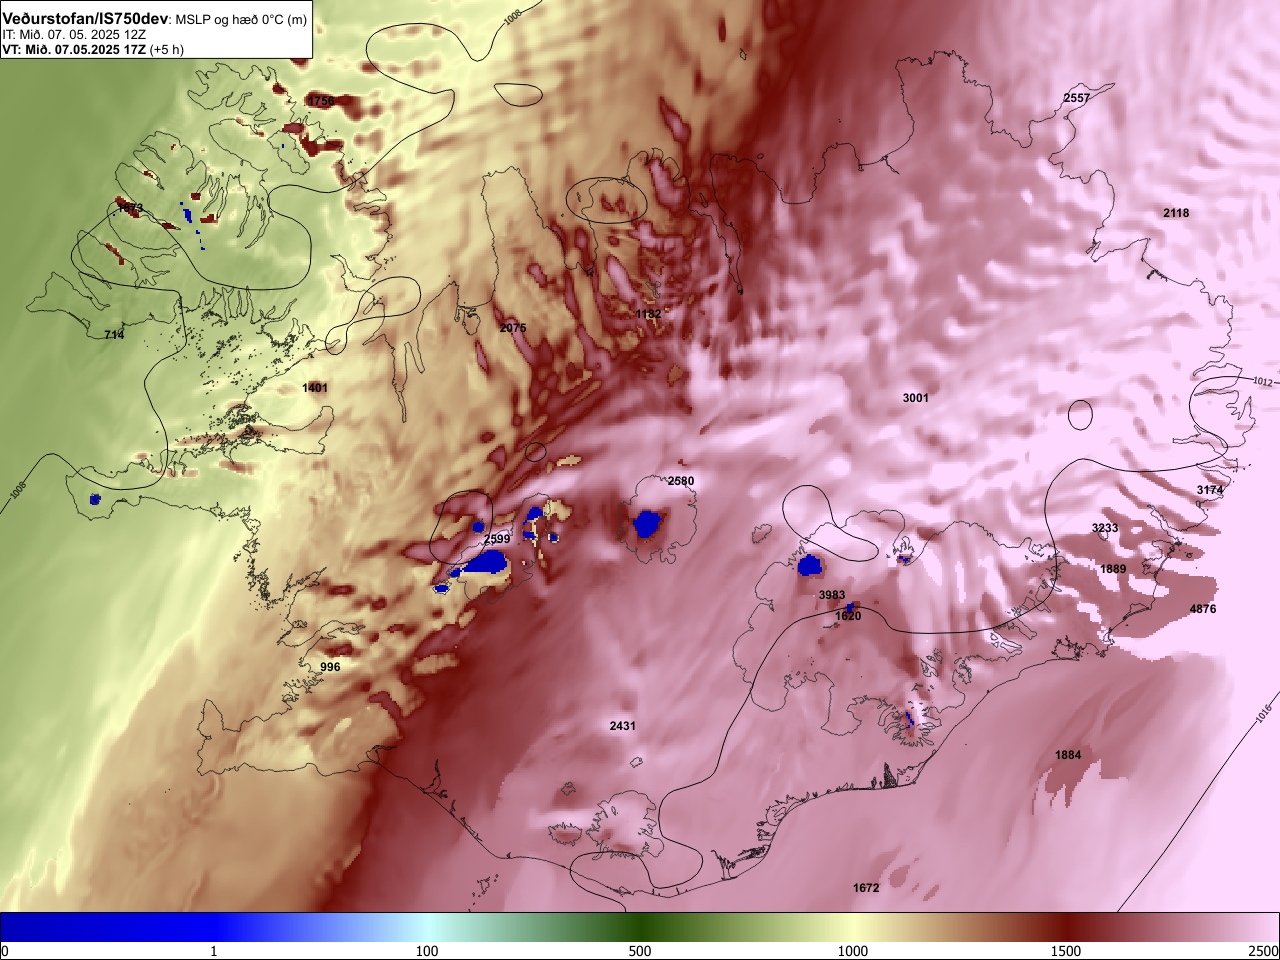Click the map value 1884
The height and width of the screenshot is (960, 1280).
1068,755
